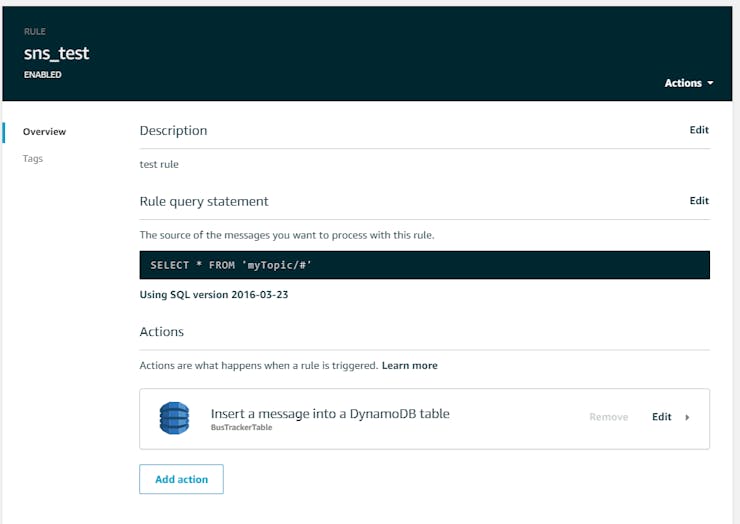Screen dimensions: 740x524
Task: Click the ENABLED status label
Action: pos(42,75)
